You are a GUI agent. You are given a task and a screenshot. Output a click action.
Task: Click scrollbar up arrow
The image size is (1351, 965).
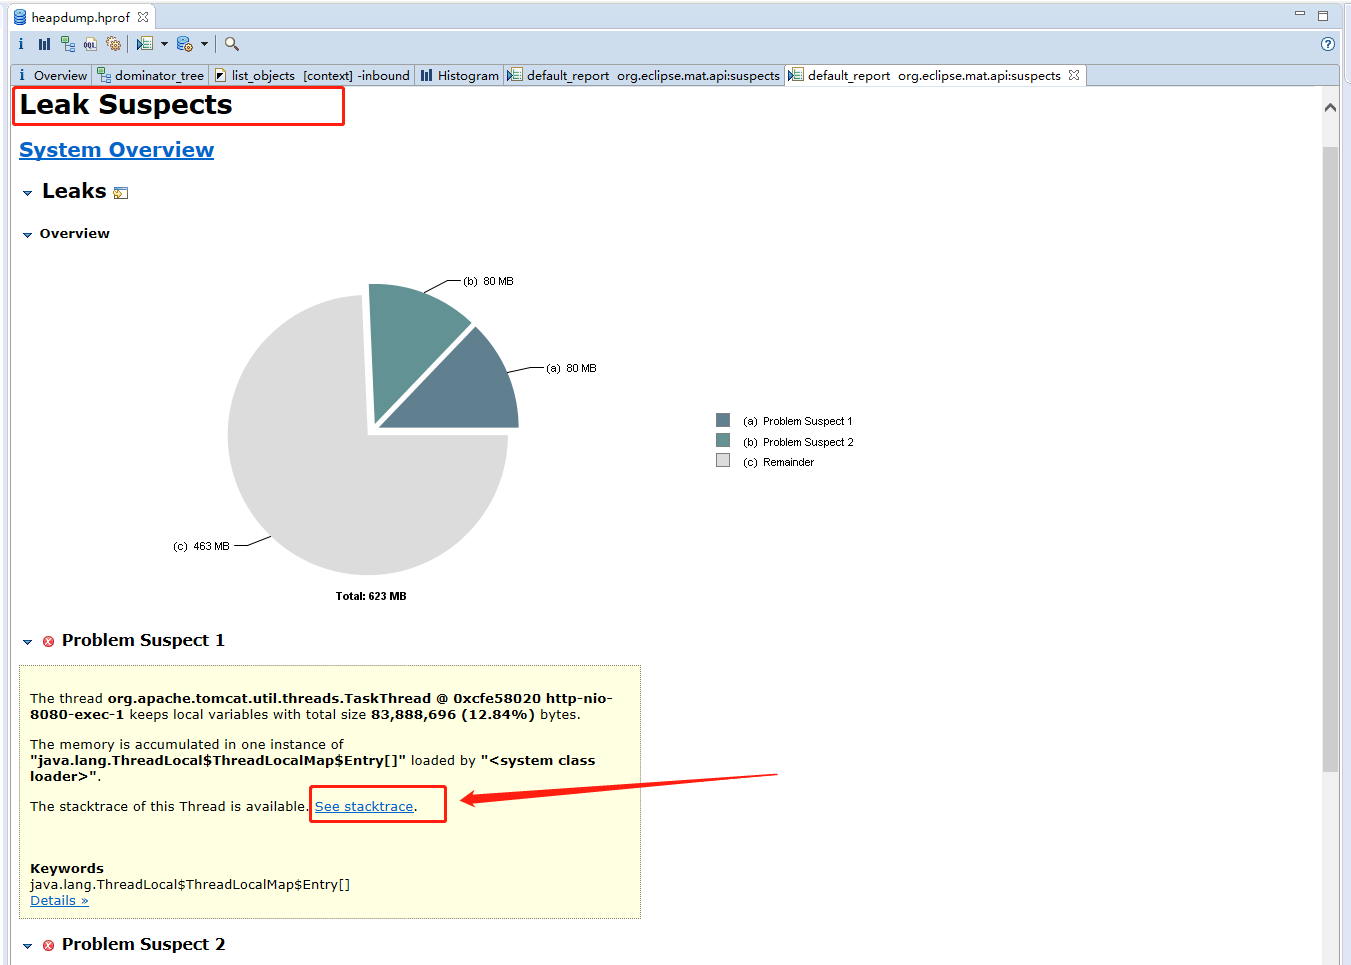(x=1330, y=107)
